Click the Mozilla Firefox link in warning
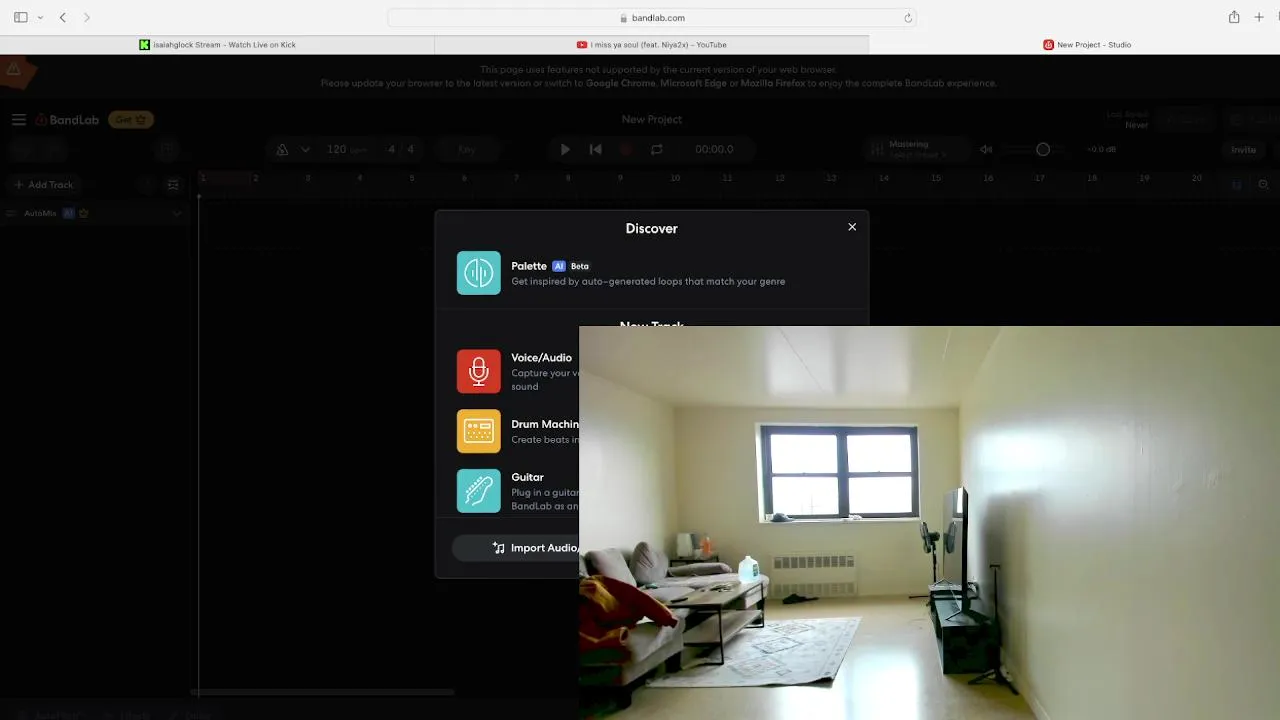Viewport: 1280px width, 720px height. coord(772,83)
